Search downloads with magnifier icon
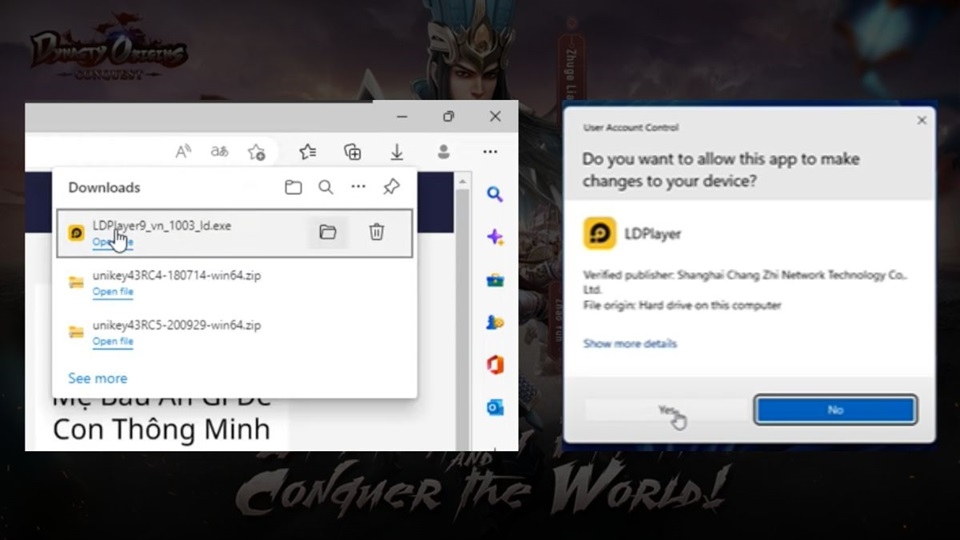Viewport: 960px width, 540px height. pyautogui.click(x=326, y=187)
